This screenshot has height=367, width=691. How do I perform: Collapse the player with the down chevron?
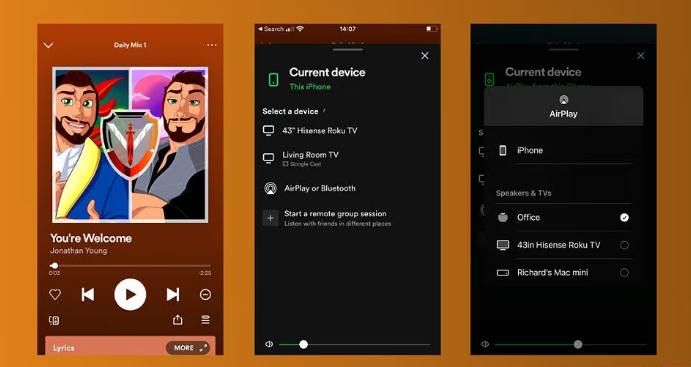(48, 45)
